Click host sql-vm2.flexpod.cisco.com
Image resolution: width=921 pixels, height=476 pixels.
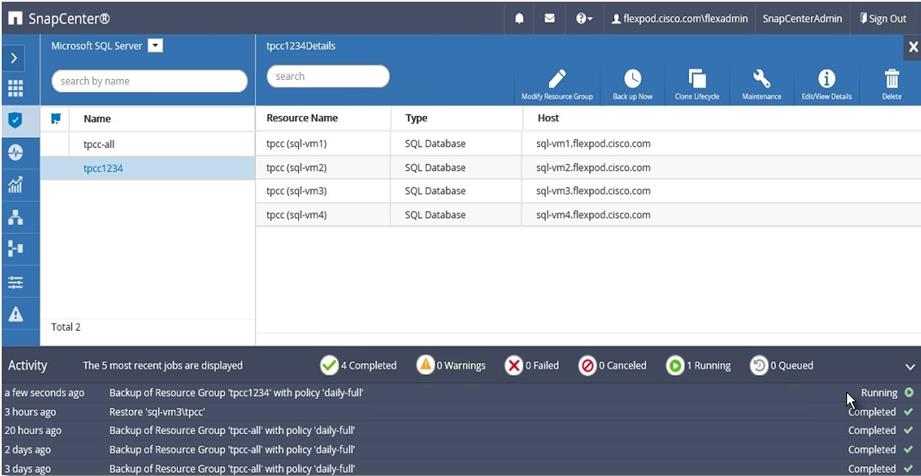[593, 167]
